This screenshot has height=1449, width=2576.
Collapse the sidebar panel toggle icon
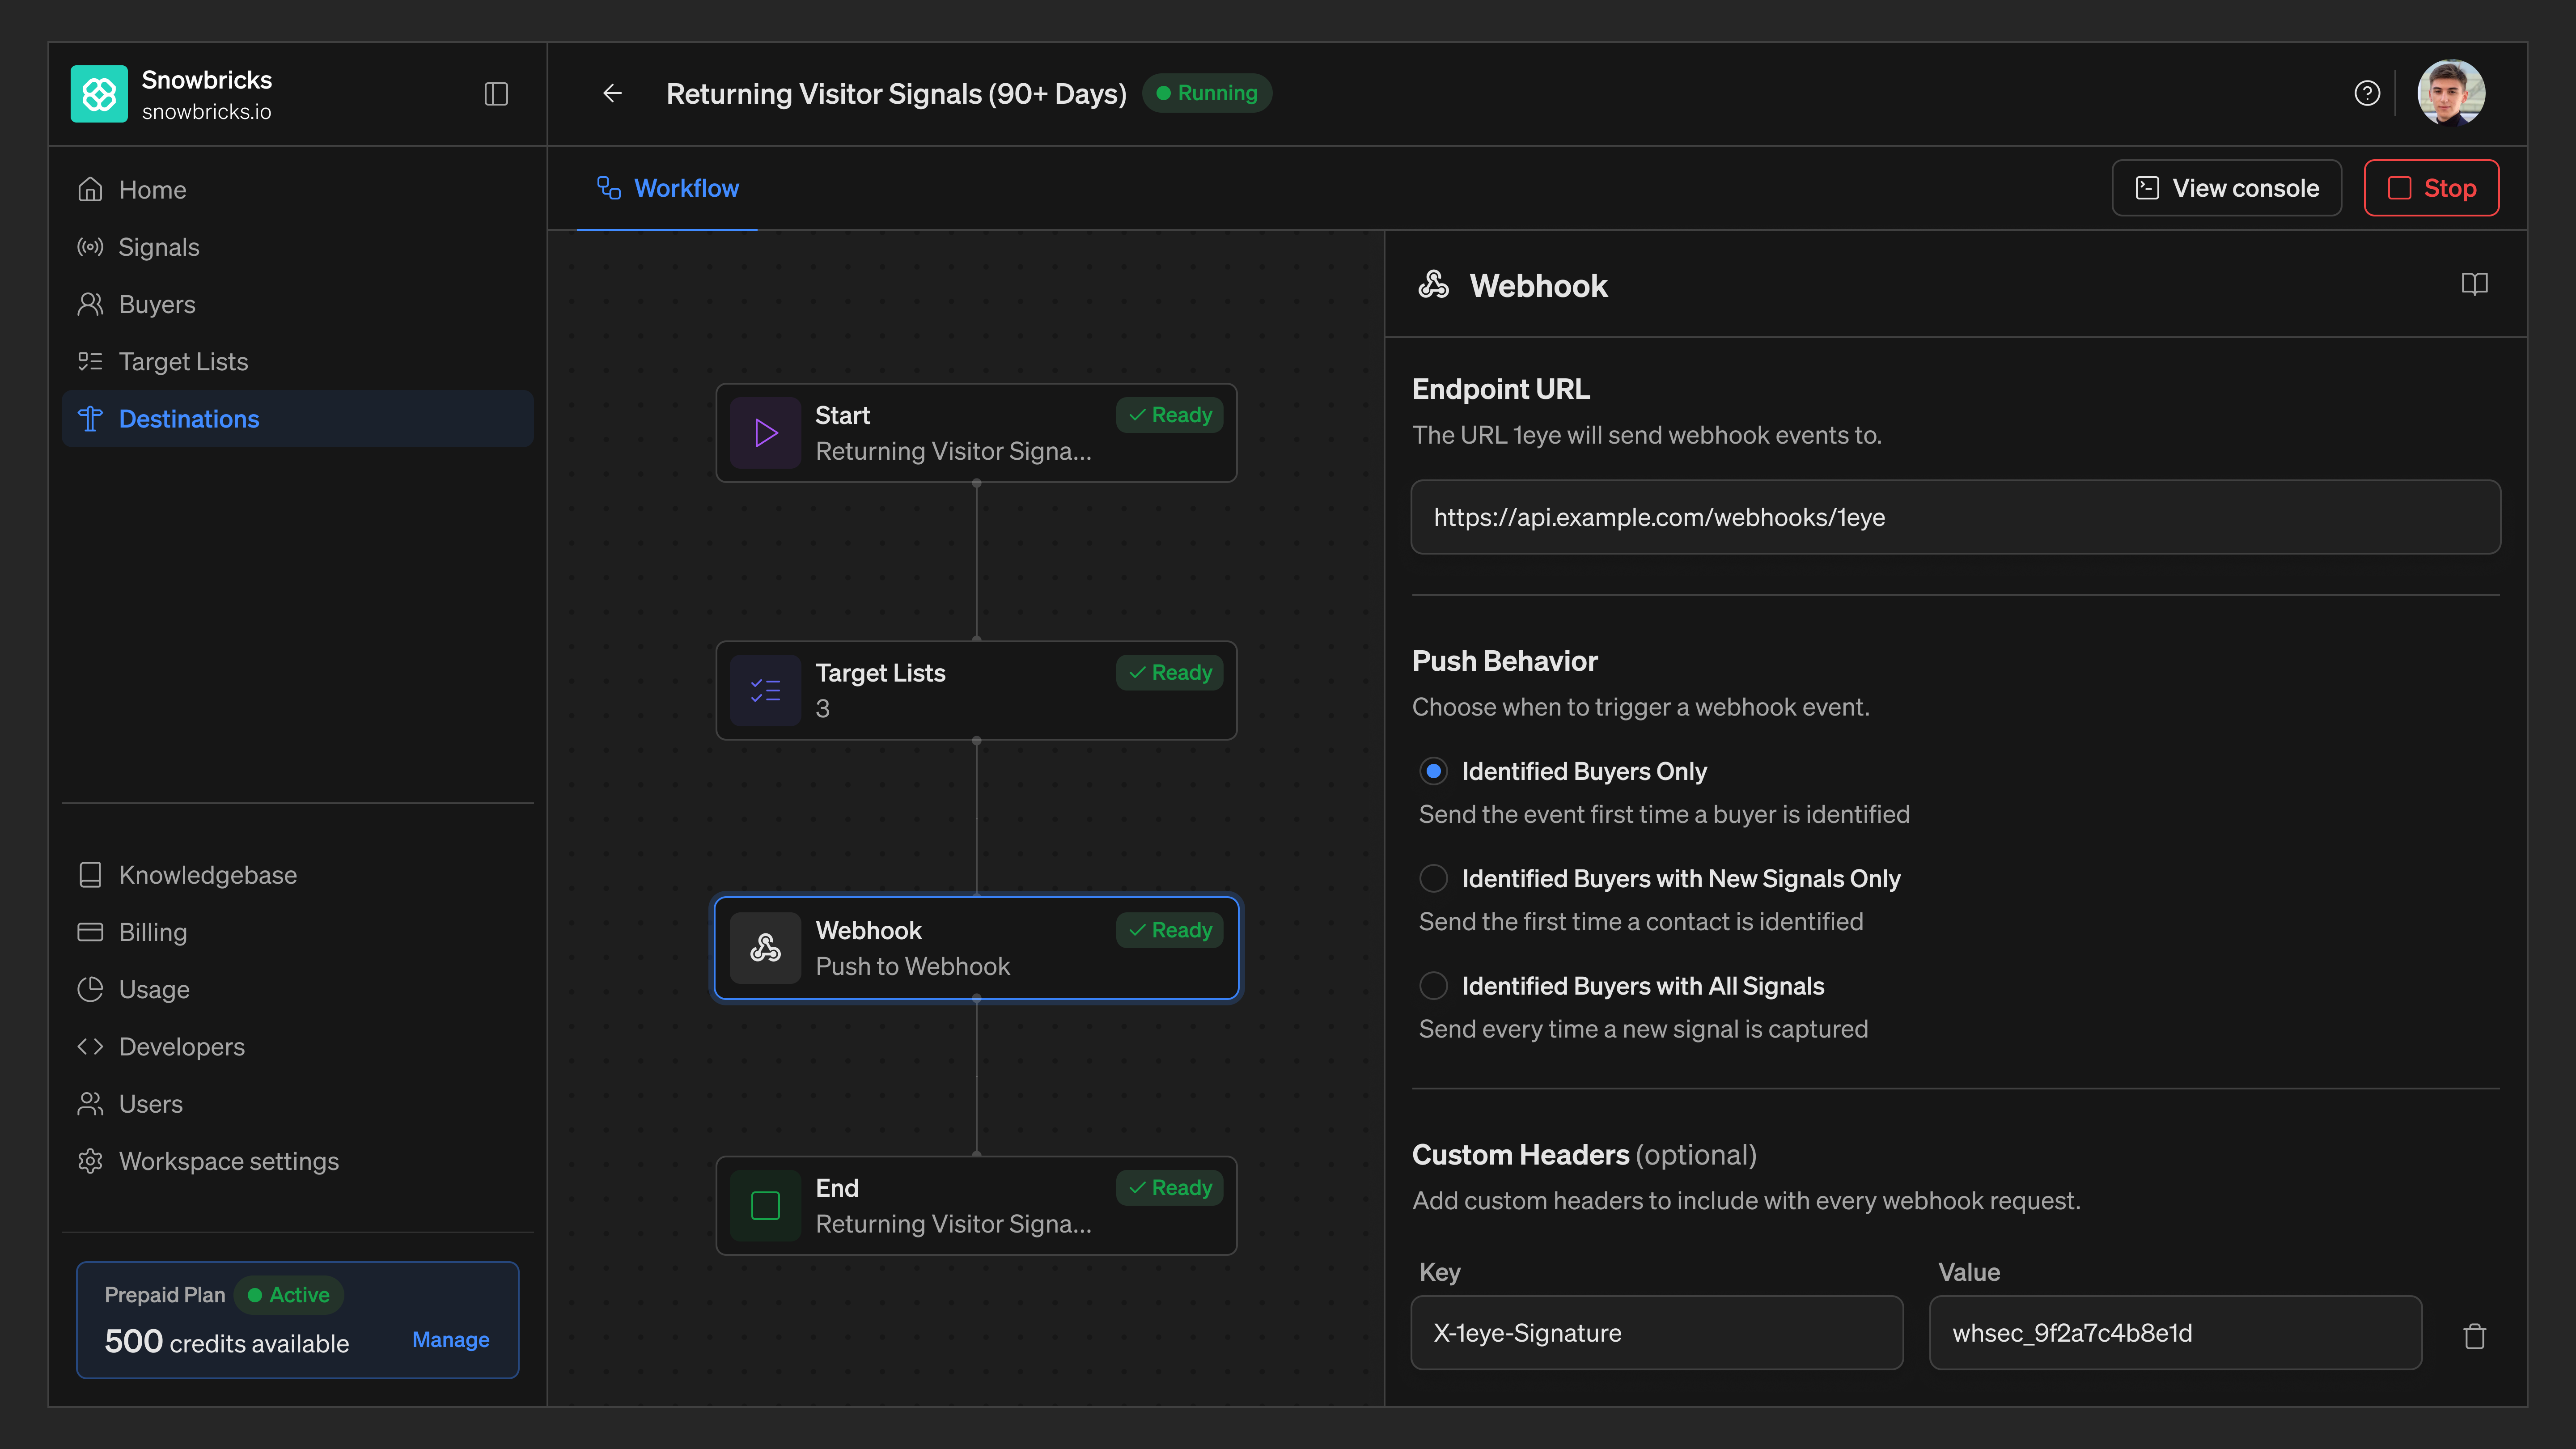click(x=496, y=94)
